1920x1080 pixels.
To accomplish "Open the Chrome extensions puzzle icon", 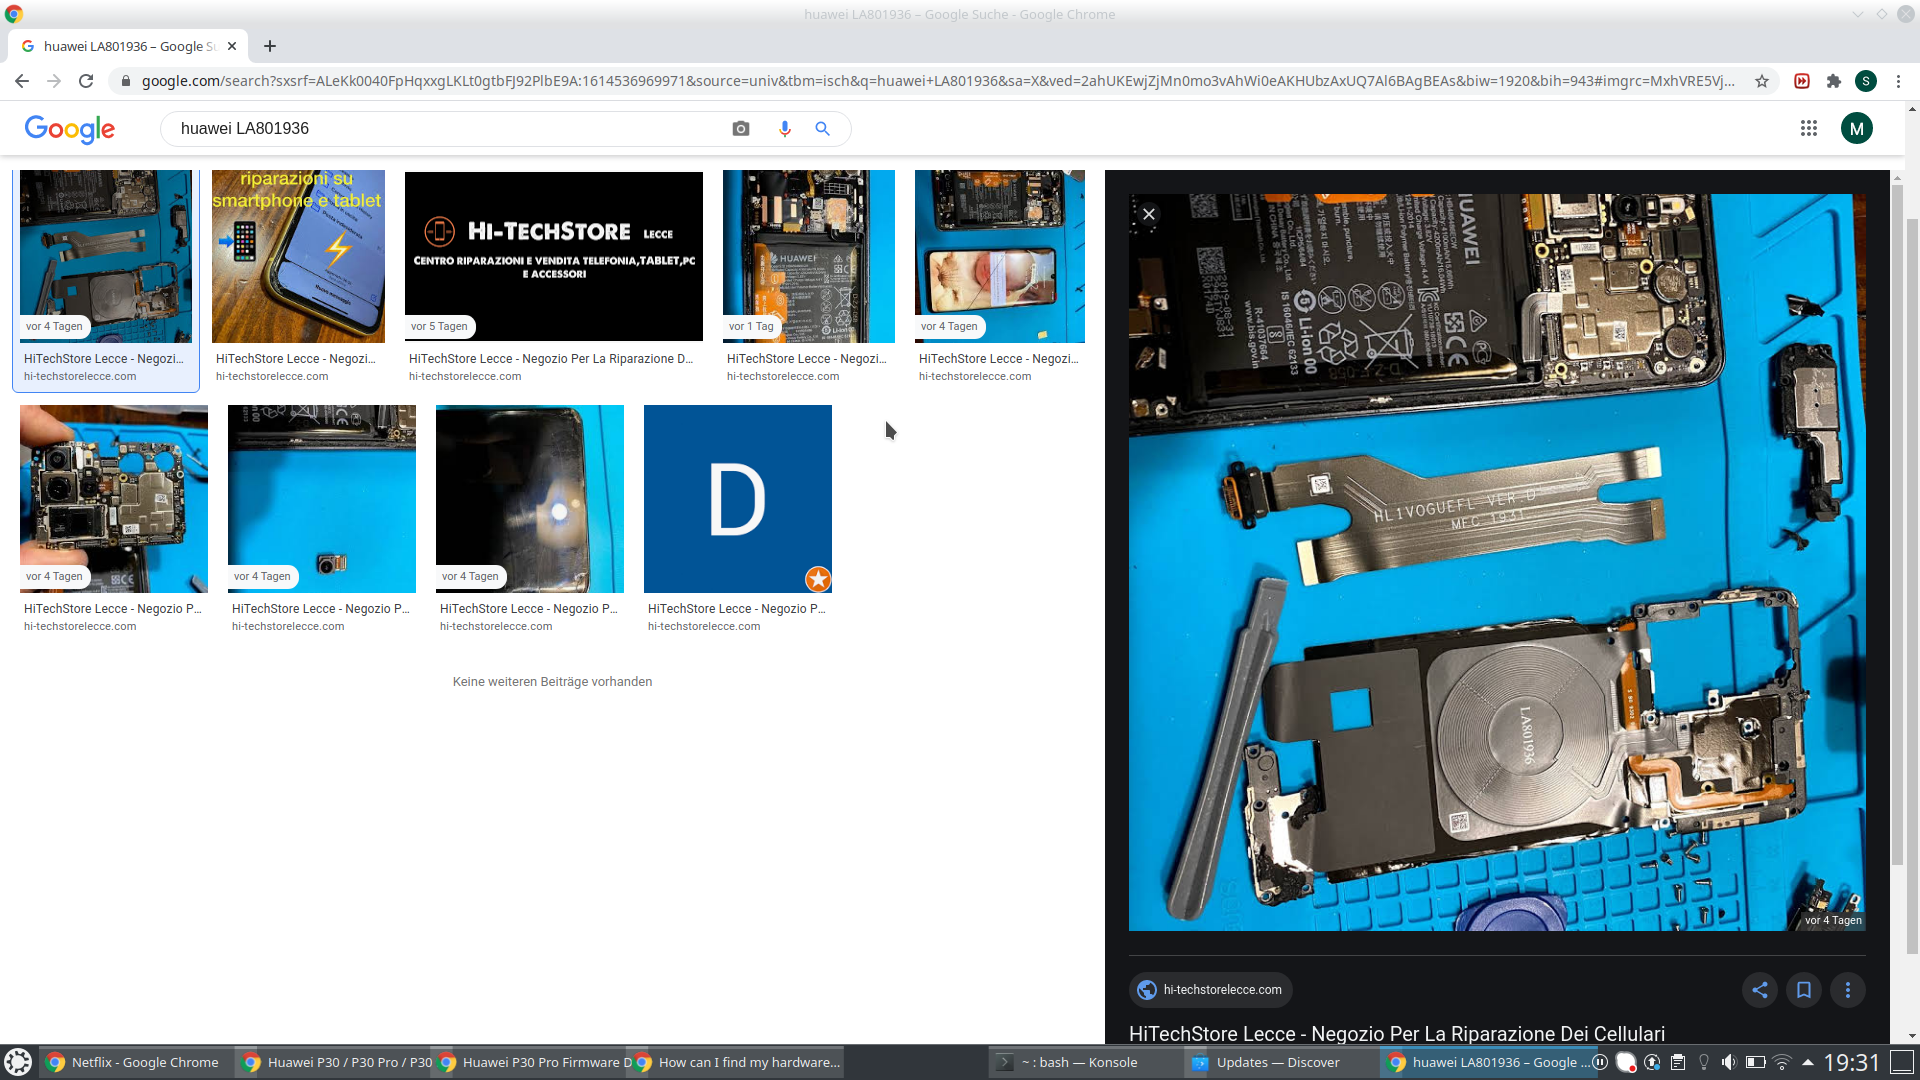I will point(1834,81).
